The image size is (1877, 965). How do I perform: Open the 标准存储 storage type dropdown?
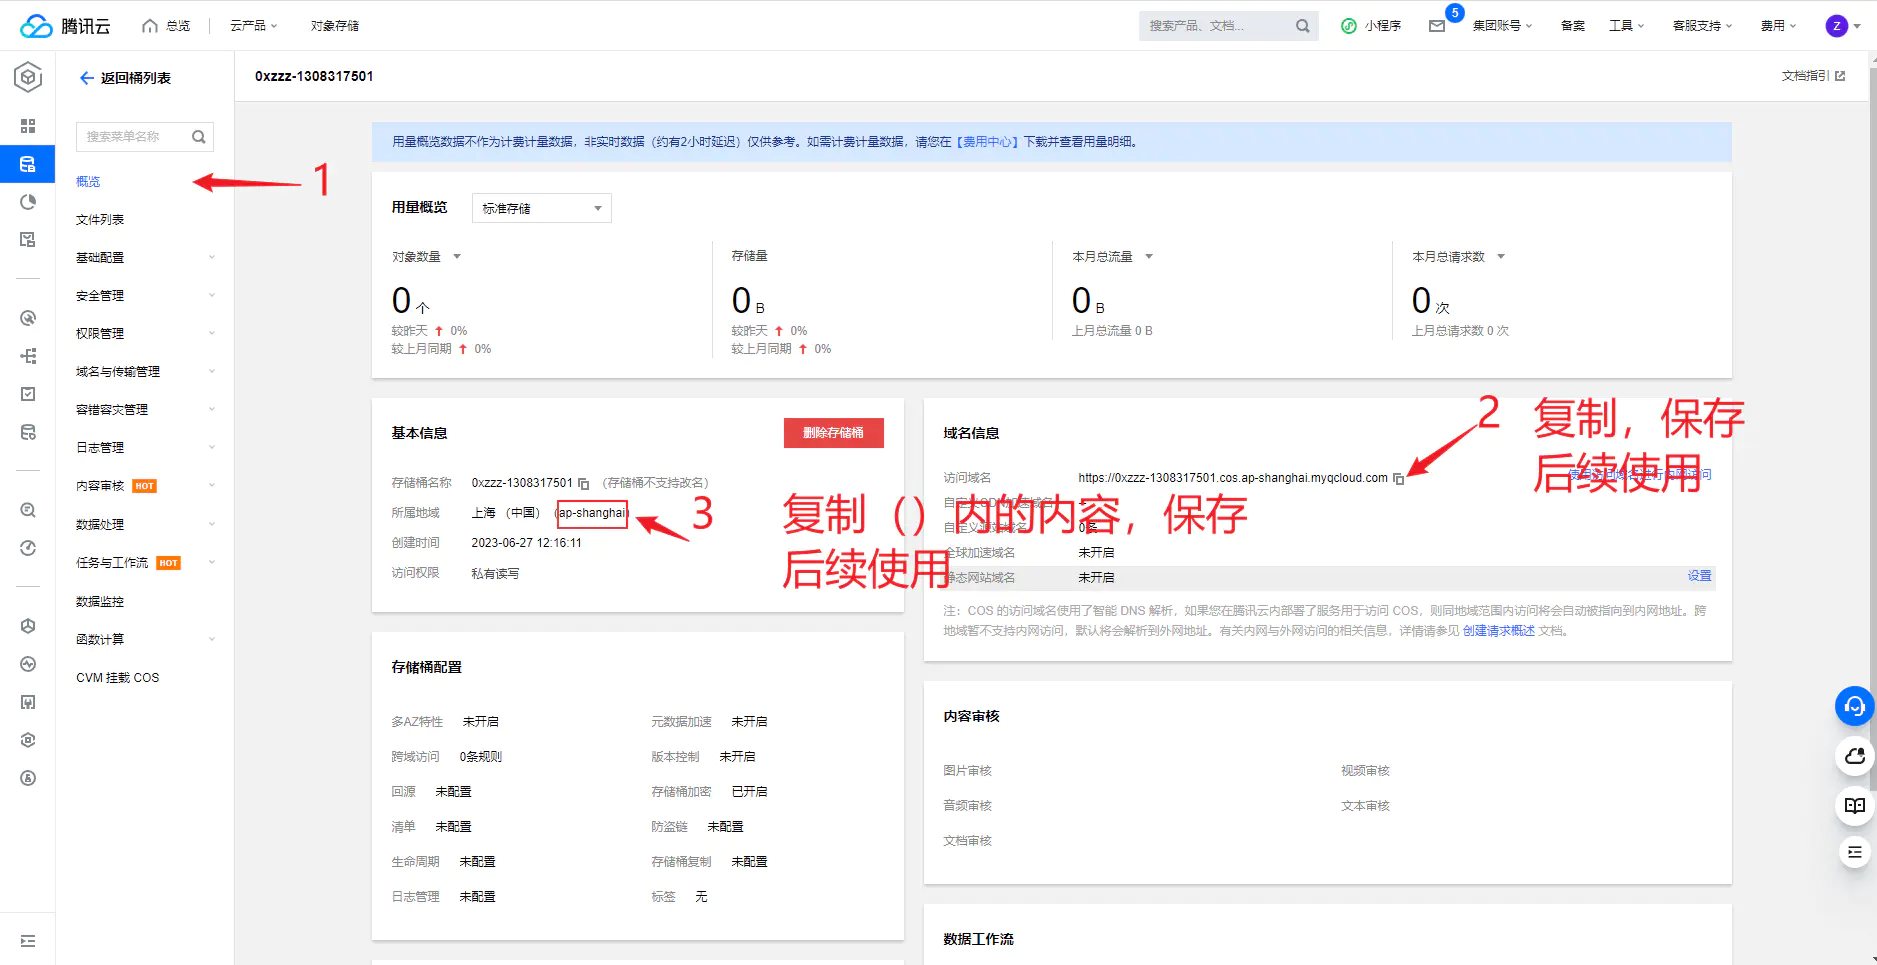pos(541,208)
